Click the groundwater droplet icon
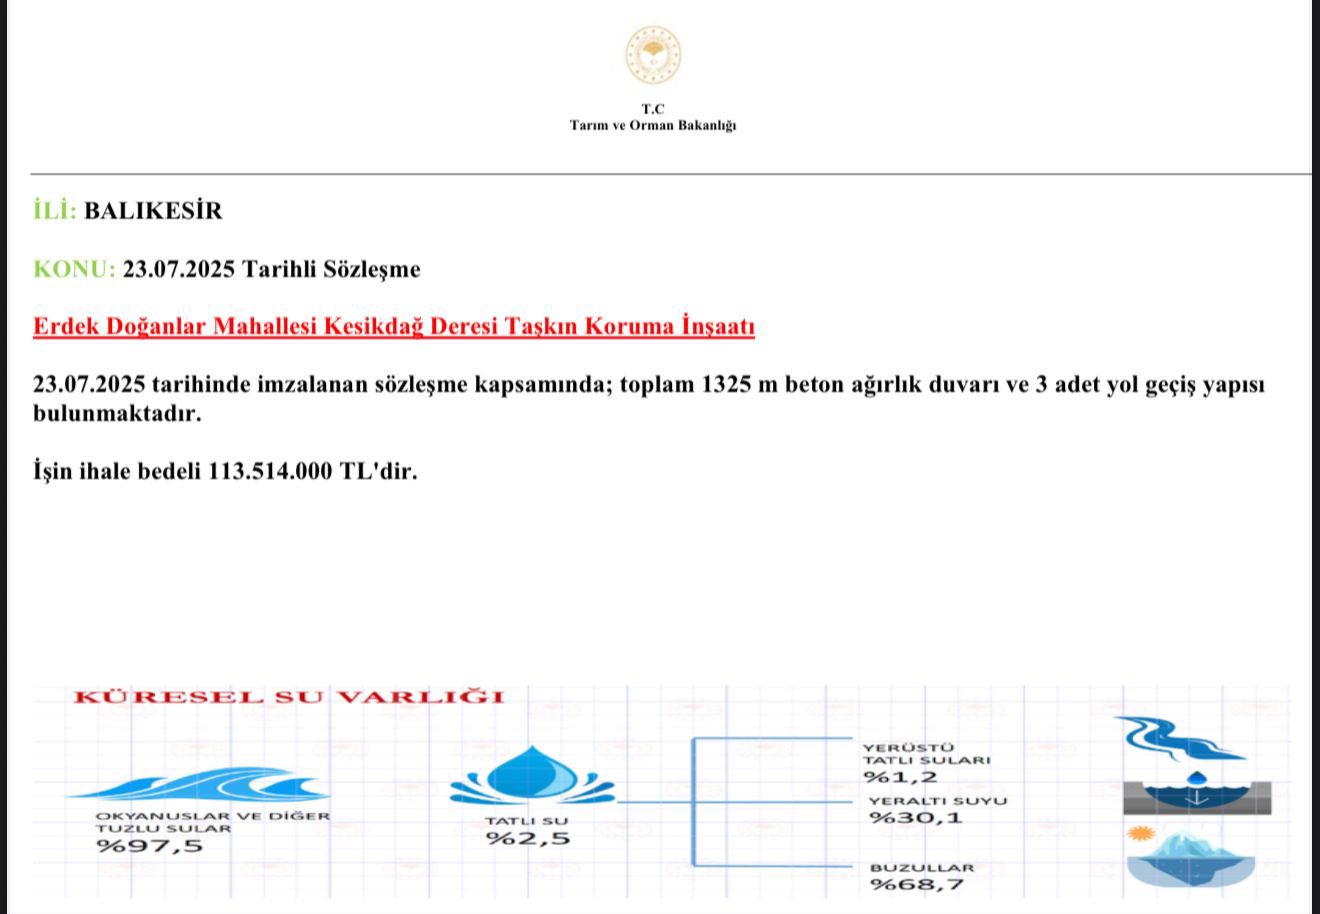 point(1197,794)
